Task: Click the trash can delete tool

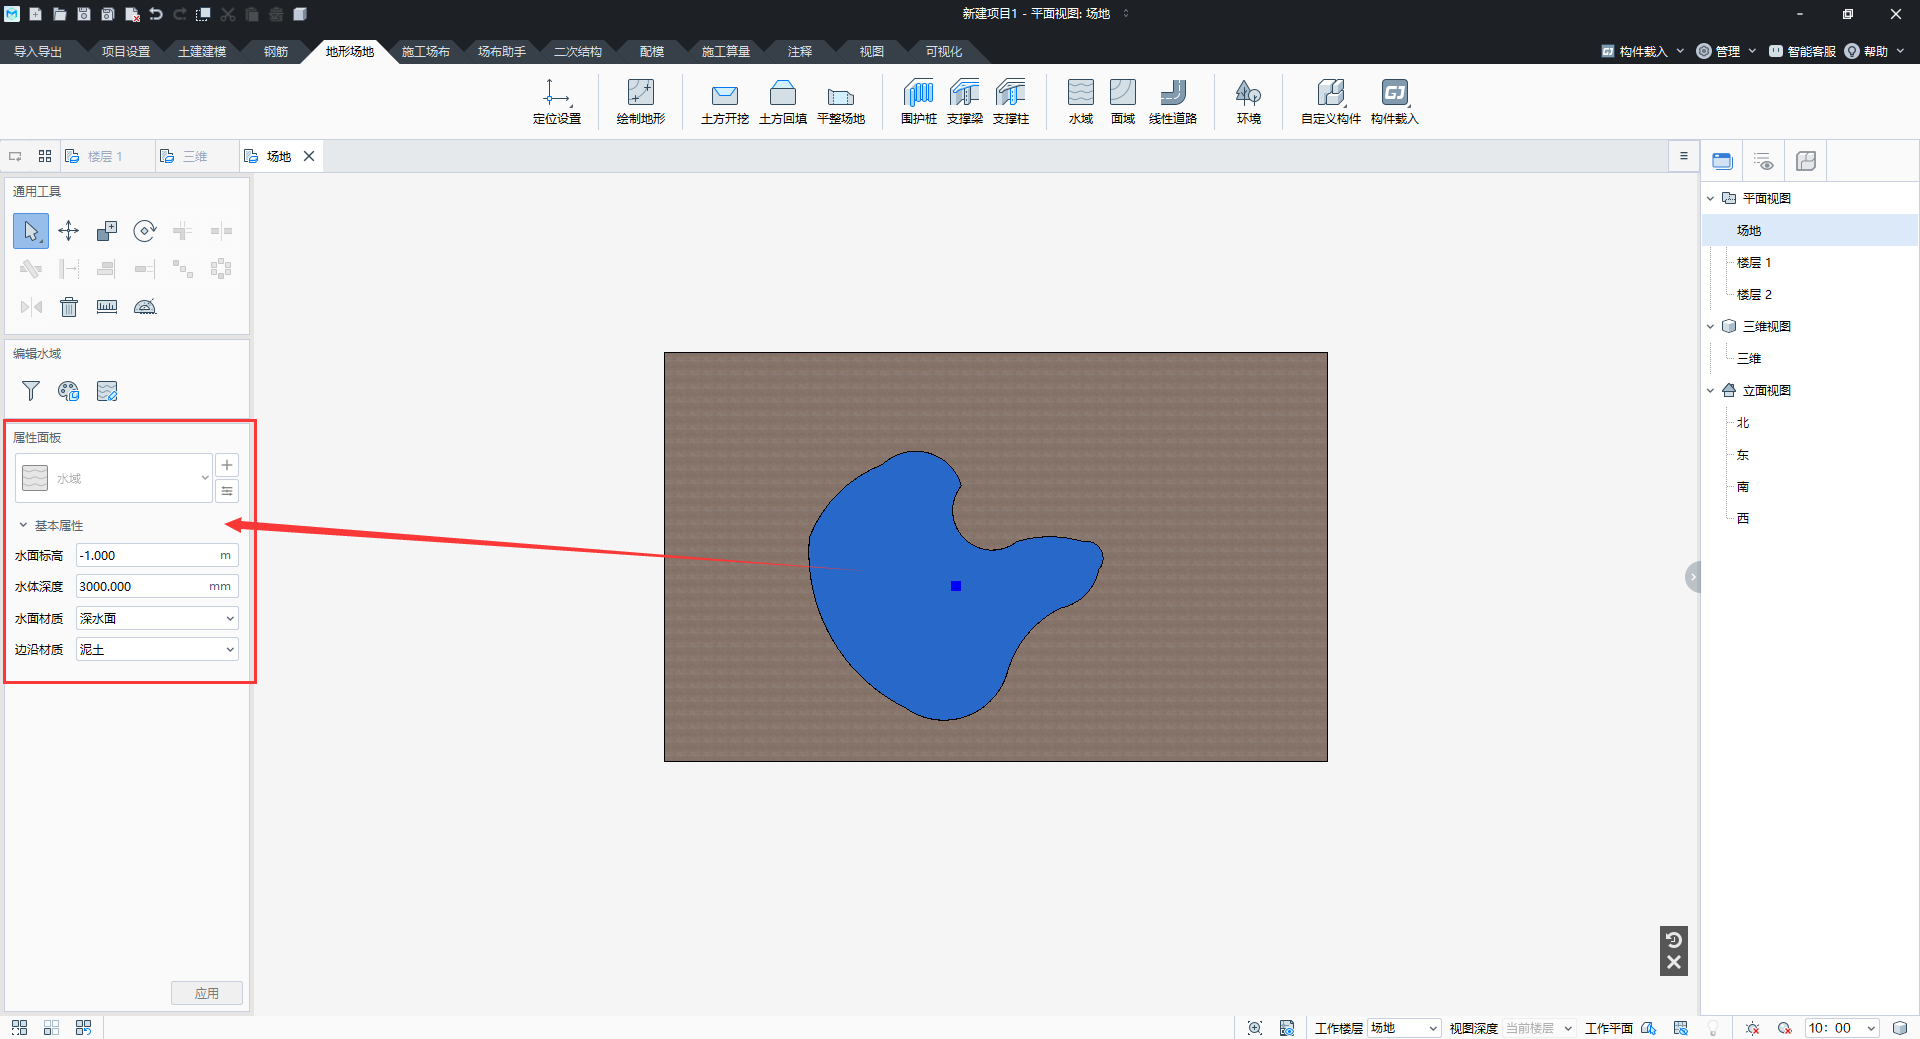Action: (68, 307)
